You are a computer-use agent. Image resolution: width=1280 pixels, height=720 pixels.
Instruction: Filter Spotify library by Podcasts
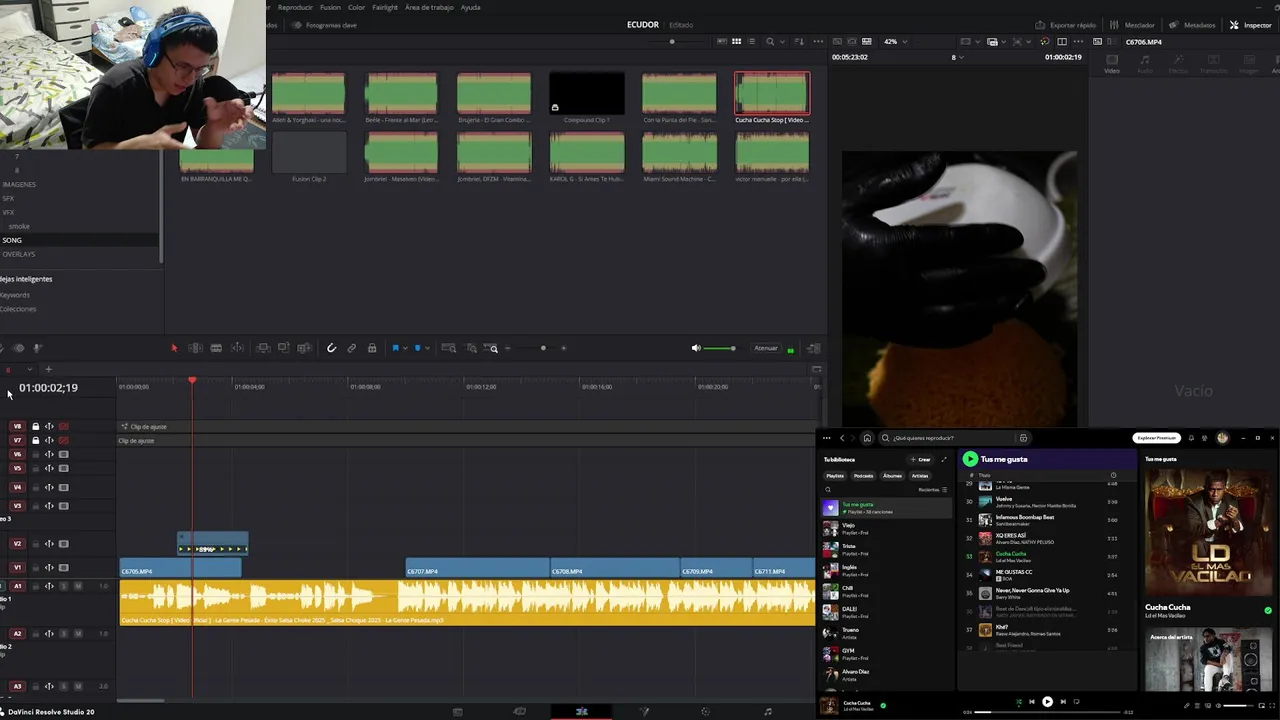863,476
